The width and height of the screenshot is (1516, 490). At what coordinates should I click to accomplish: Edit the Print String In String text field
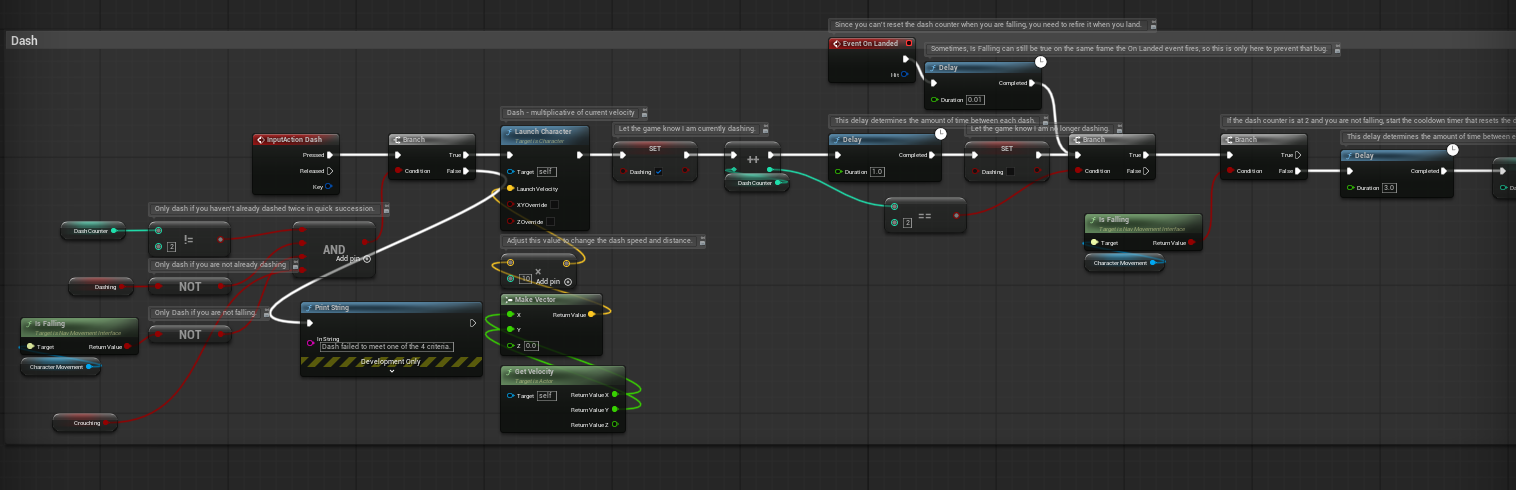coord(386,346)
